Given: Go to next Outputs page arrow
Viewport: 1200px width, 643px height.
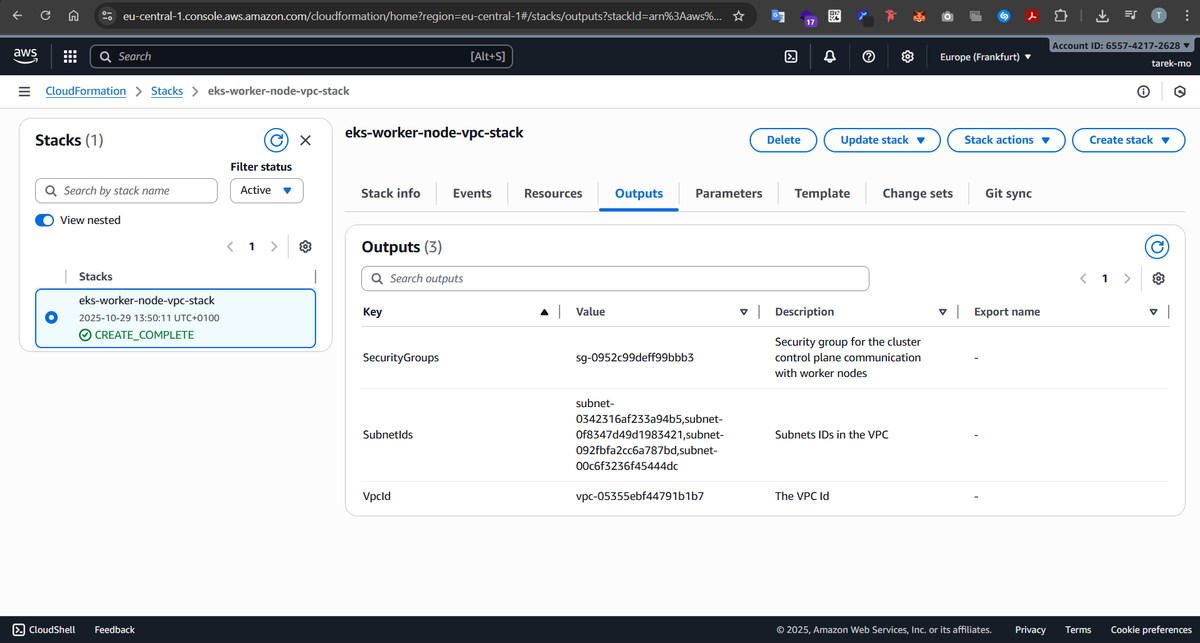Looking at the screenshot, I should click(1127, 278).
